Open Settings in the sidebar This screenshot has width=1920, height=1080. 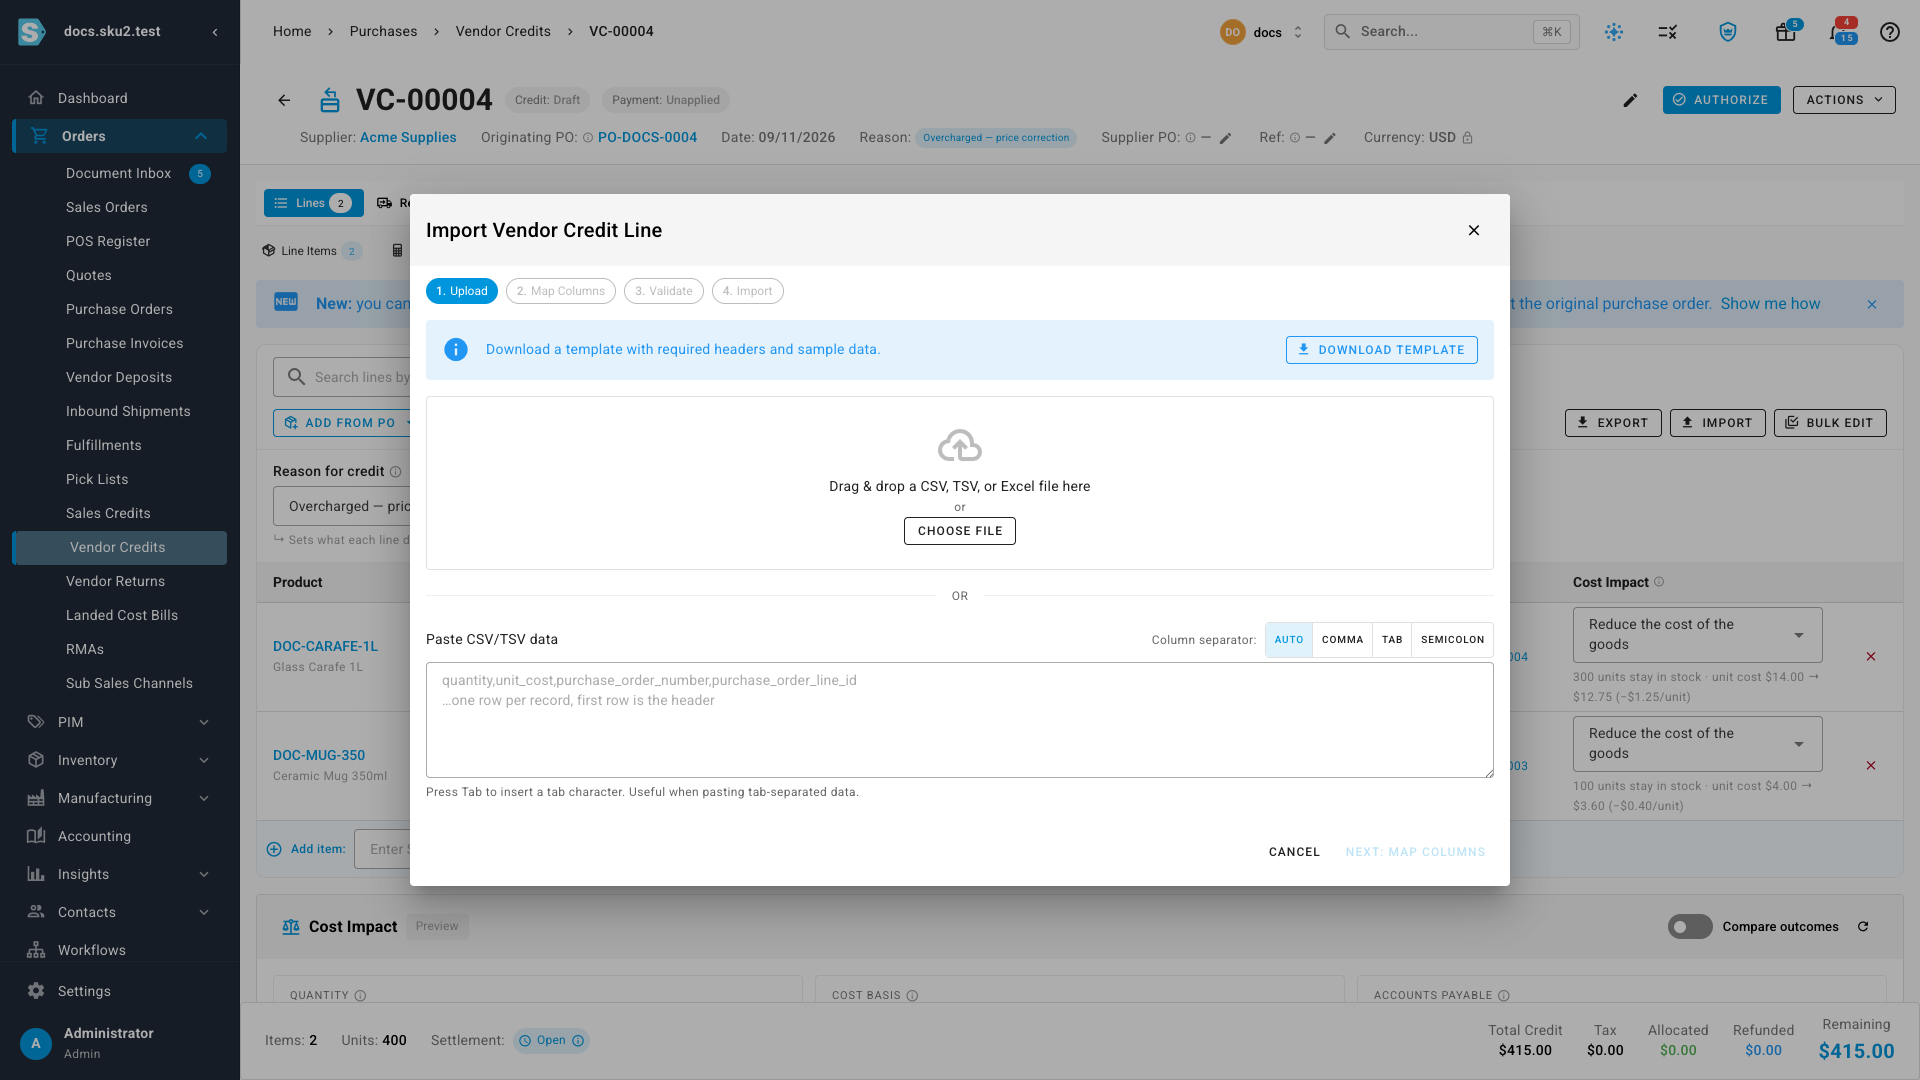coord(120,991)
